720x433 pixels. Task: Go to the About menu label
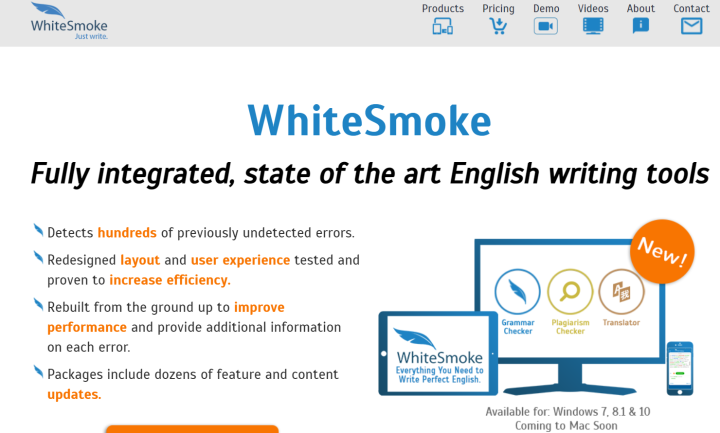pyautogui.click(x=641, y=8)
